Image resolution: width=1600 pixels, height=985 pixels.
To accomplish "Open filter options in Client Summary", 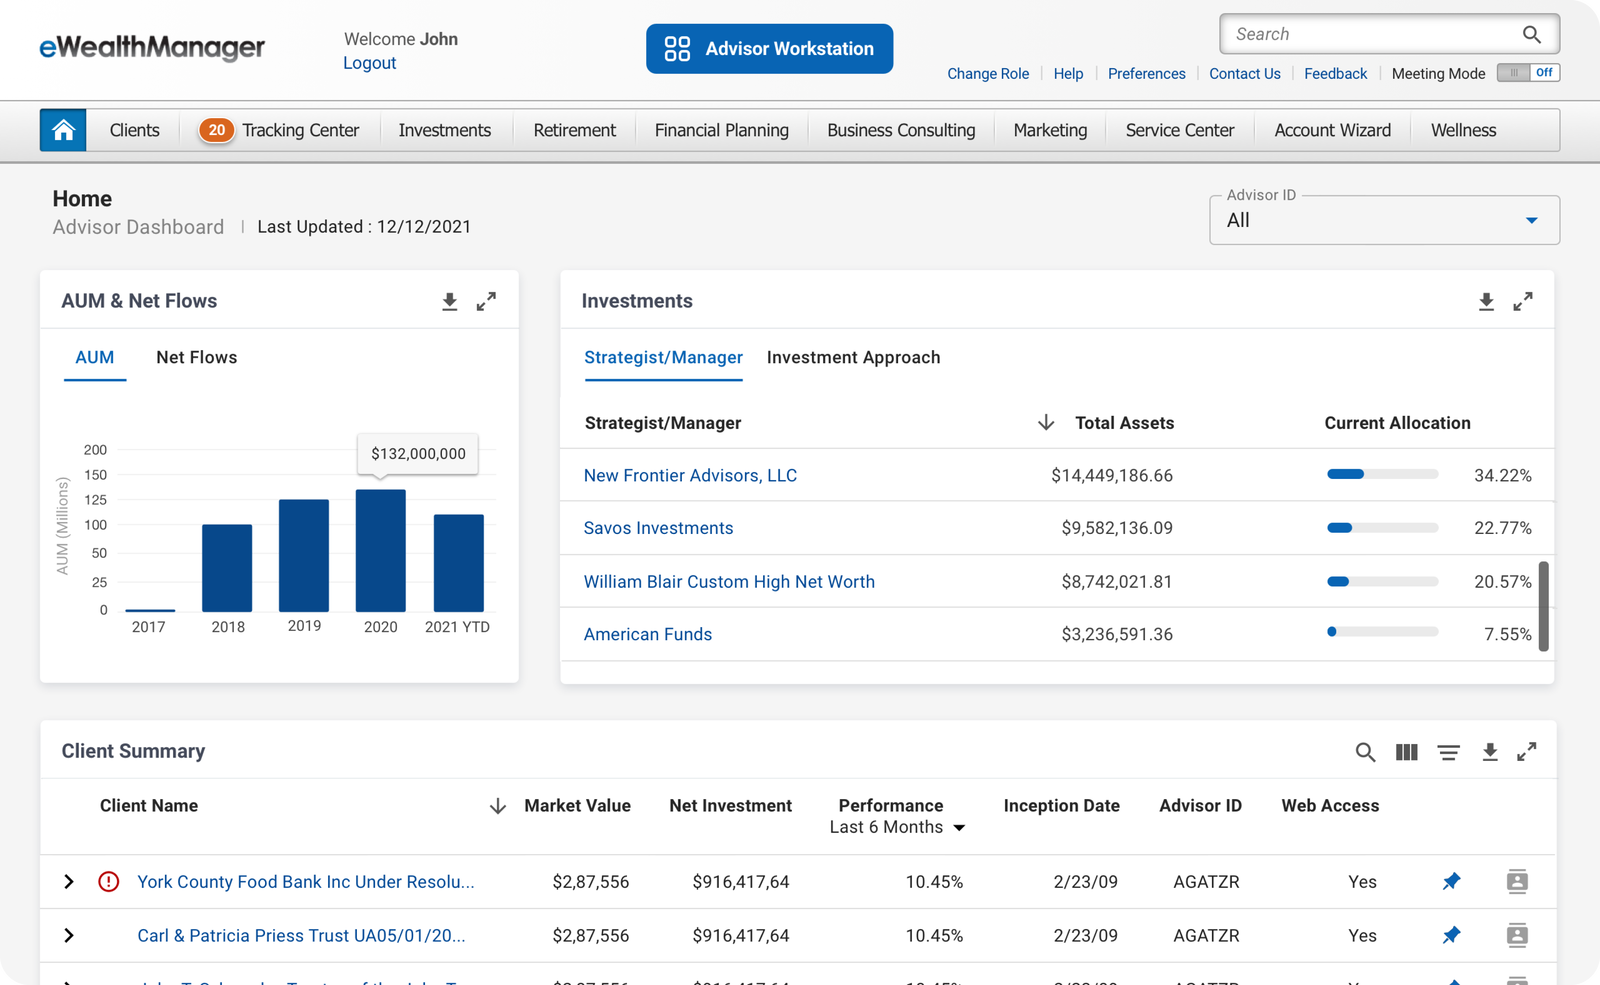I will tap(1448, 752).
